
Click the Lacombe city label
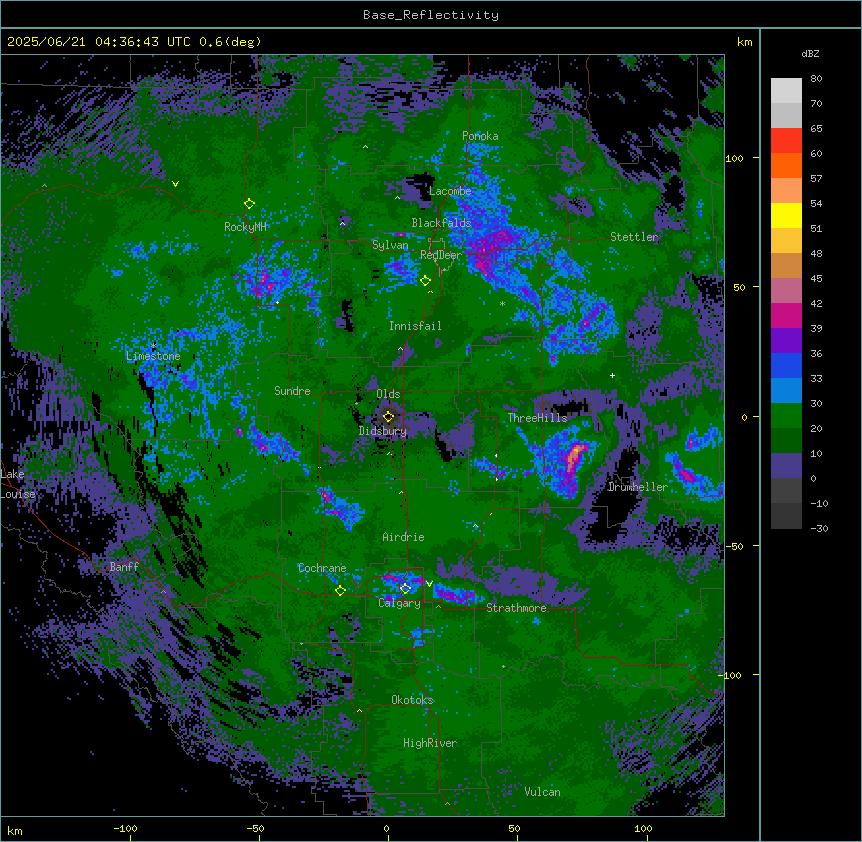click(450, 191)
